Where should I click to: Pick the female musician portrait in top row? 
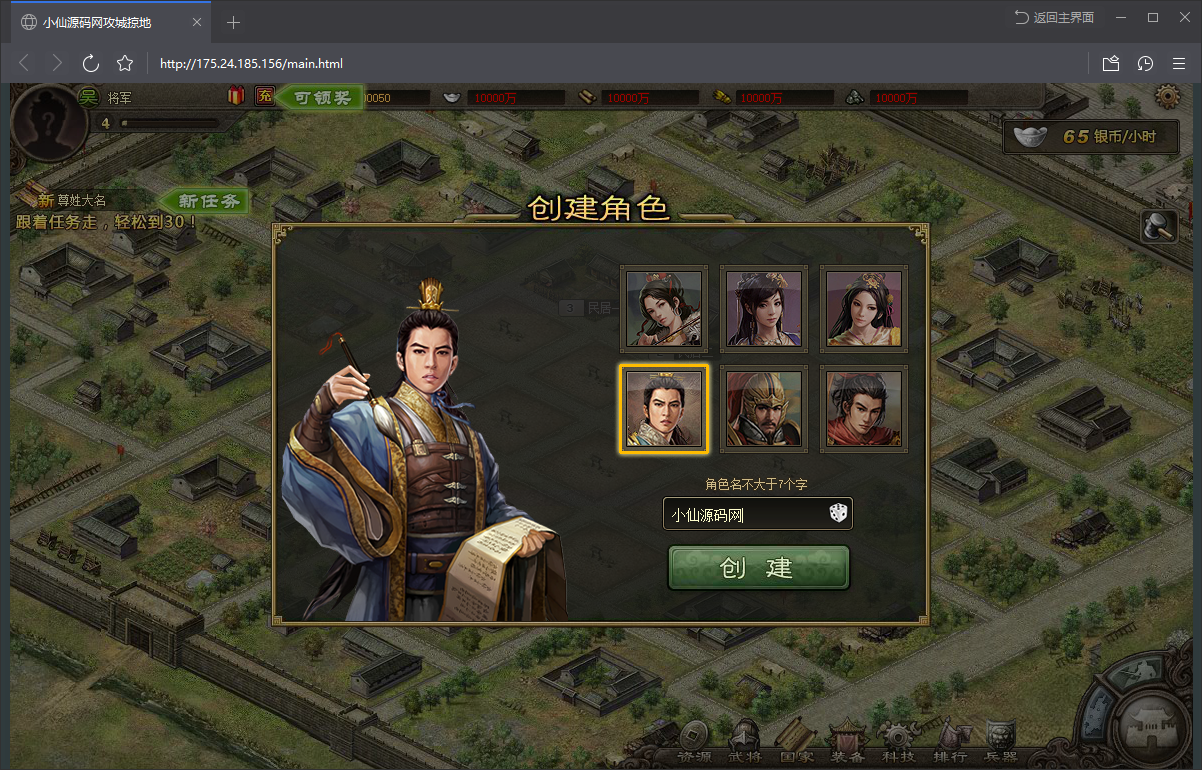[x=664, y=309]
